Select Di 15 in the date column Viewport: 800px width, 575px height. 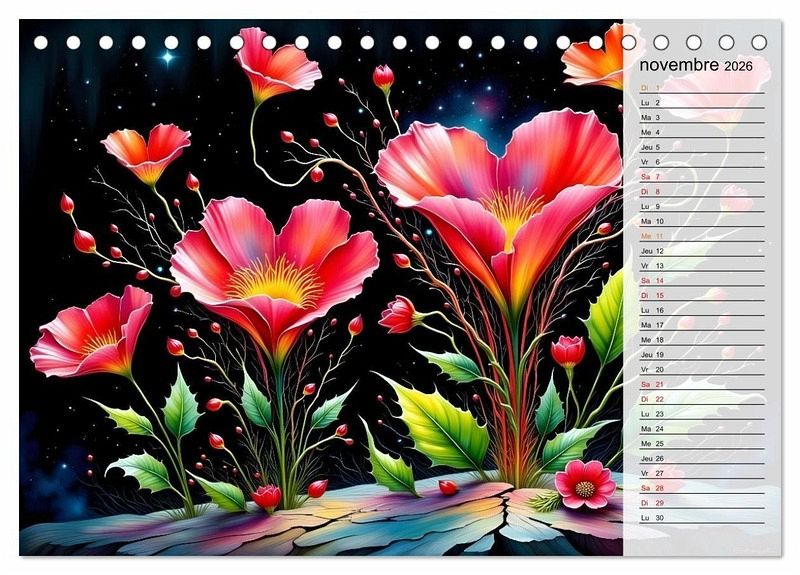point(651,296)
